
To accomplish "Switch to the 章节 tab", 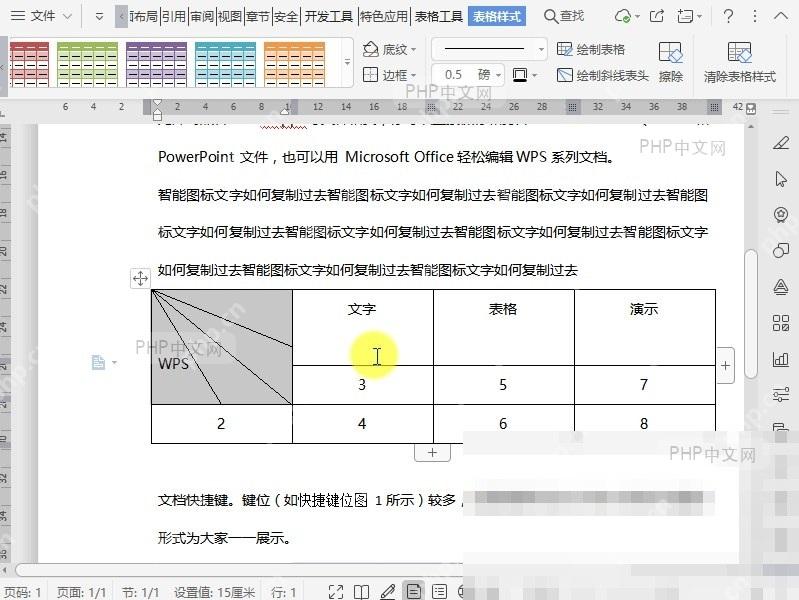I will (x=258, y=17).
